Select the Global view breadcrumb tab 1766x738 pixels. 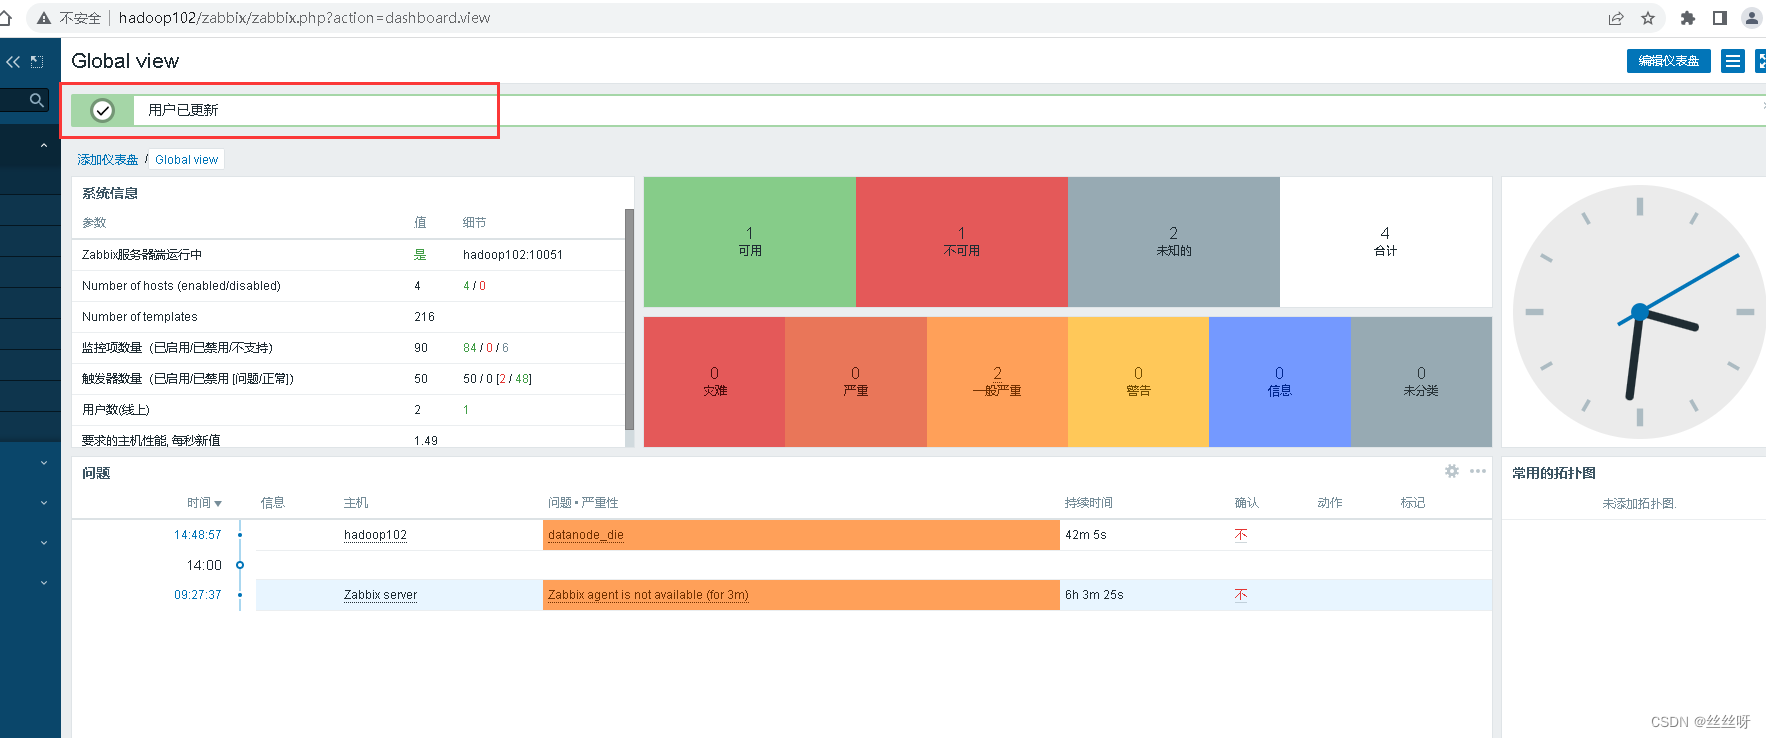point(186,160)
